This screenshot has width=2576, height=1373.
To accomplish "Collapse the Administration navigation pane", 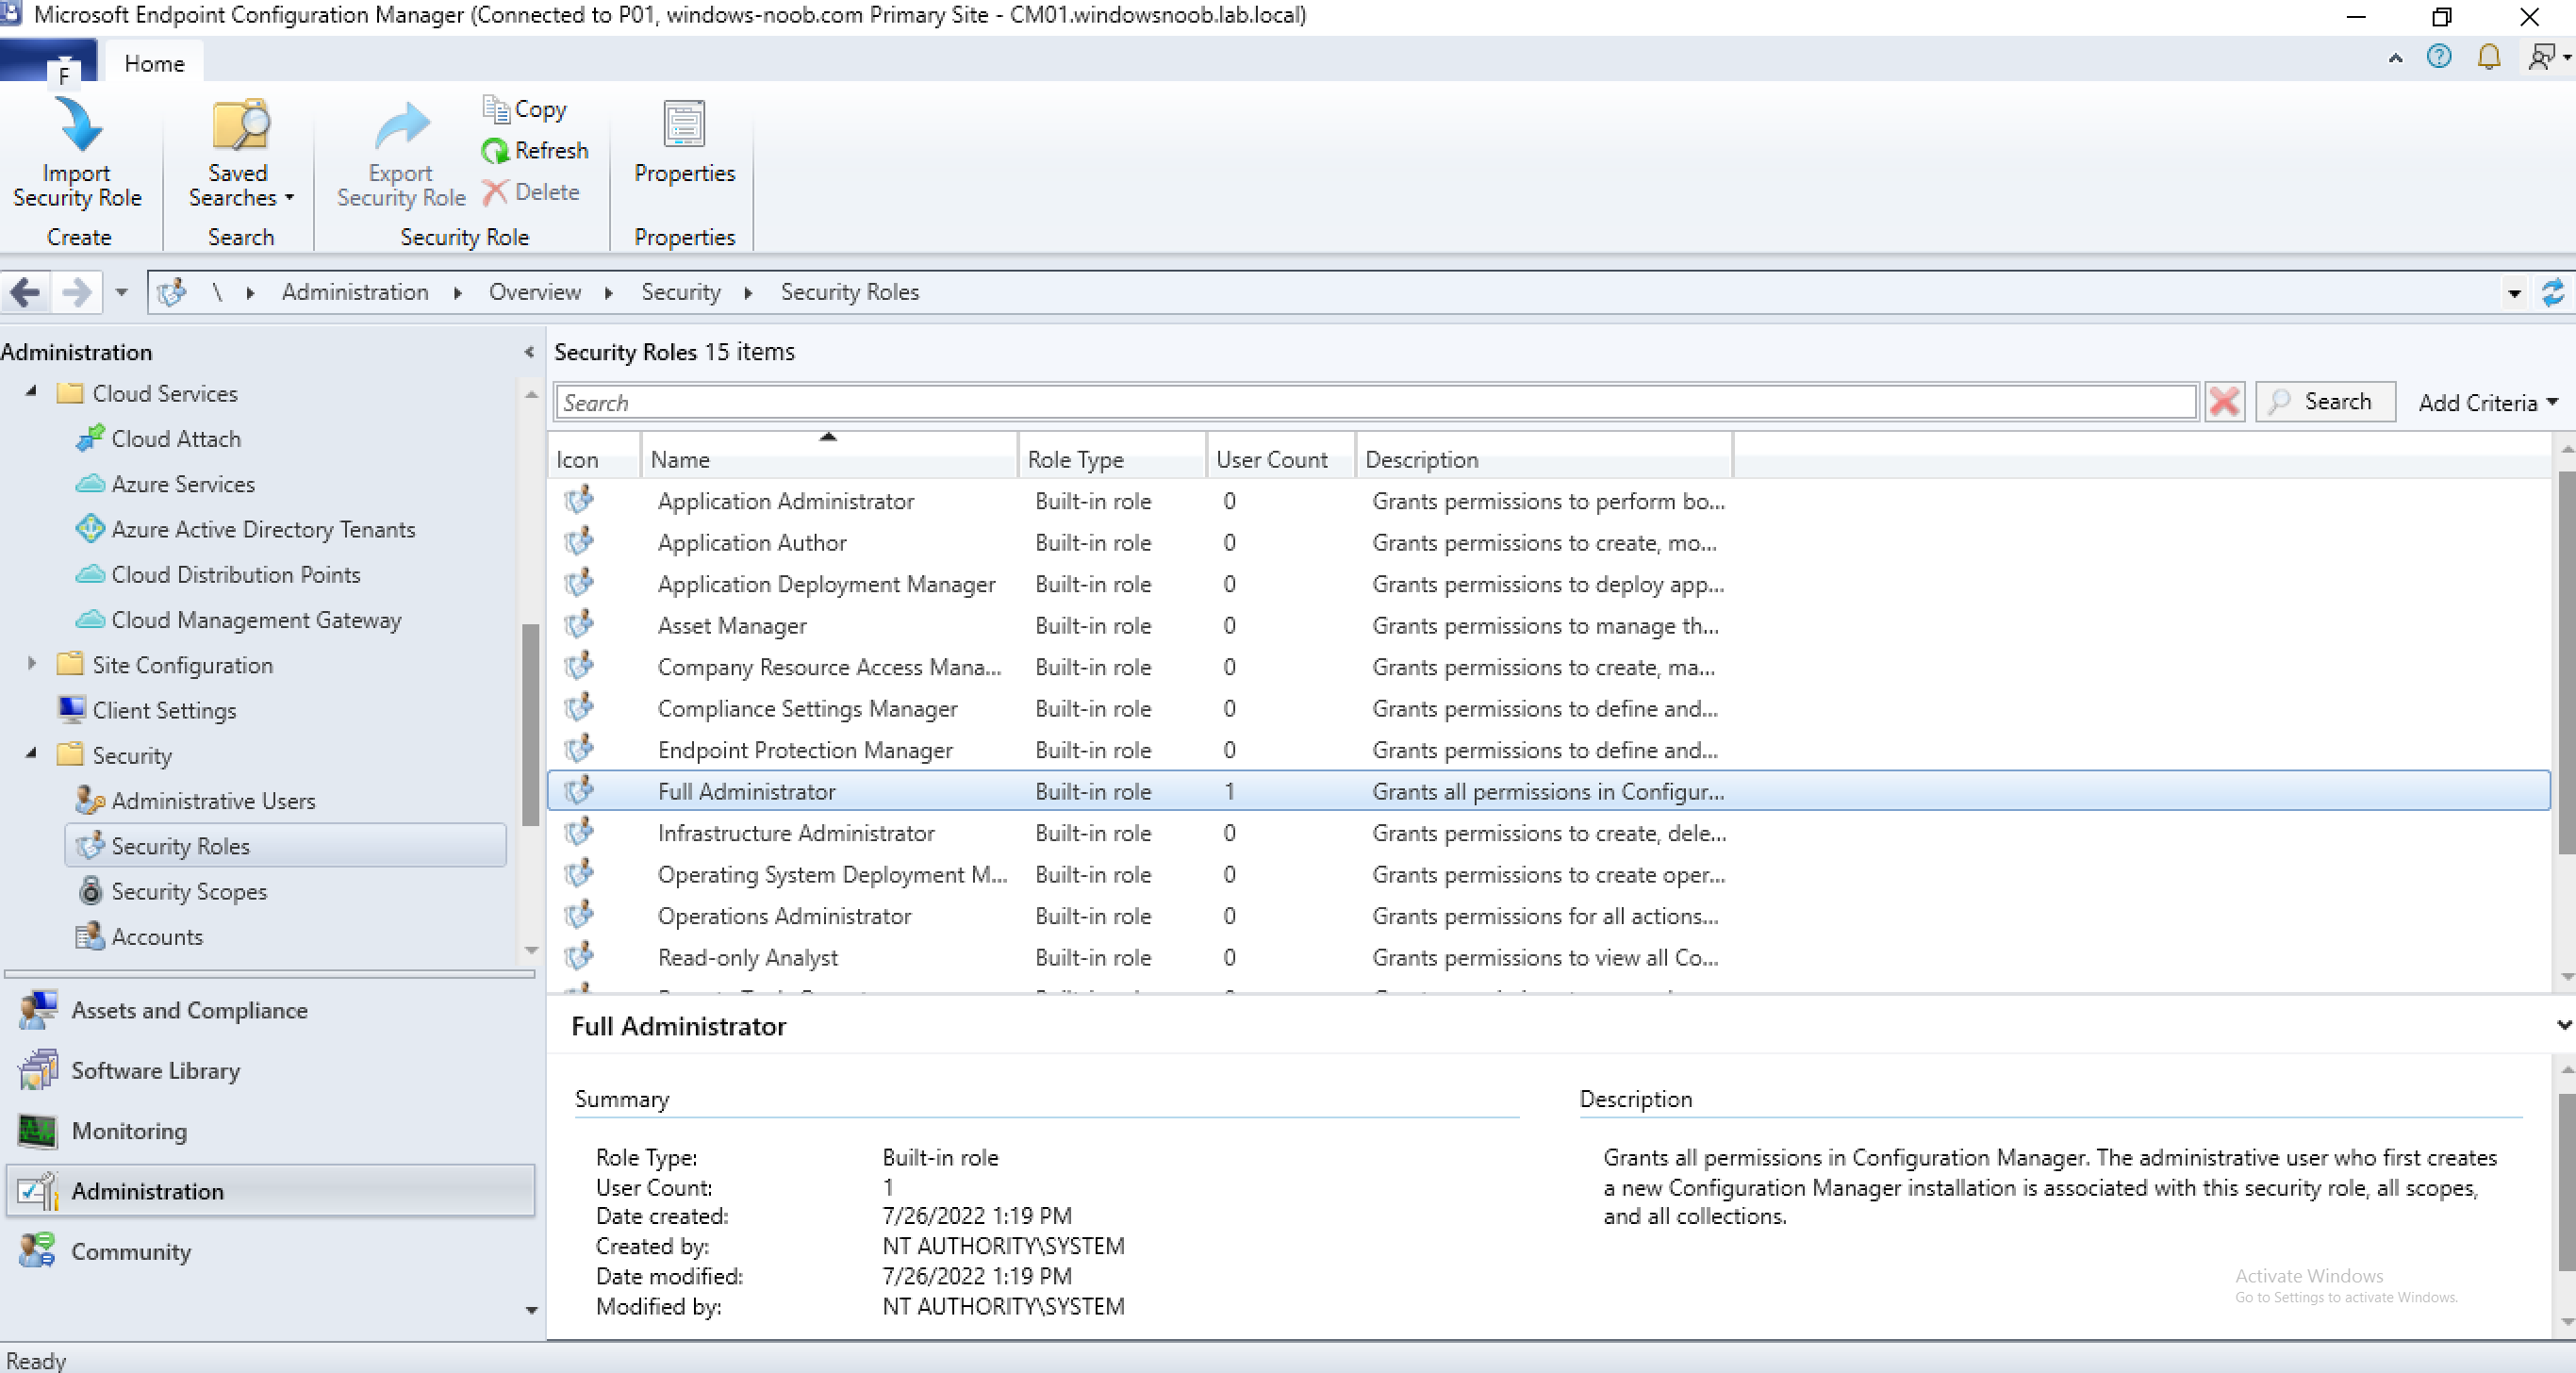I will [529, 352].
